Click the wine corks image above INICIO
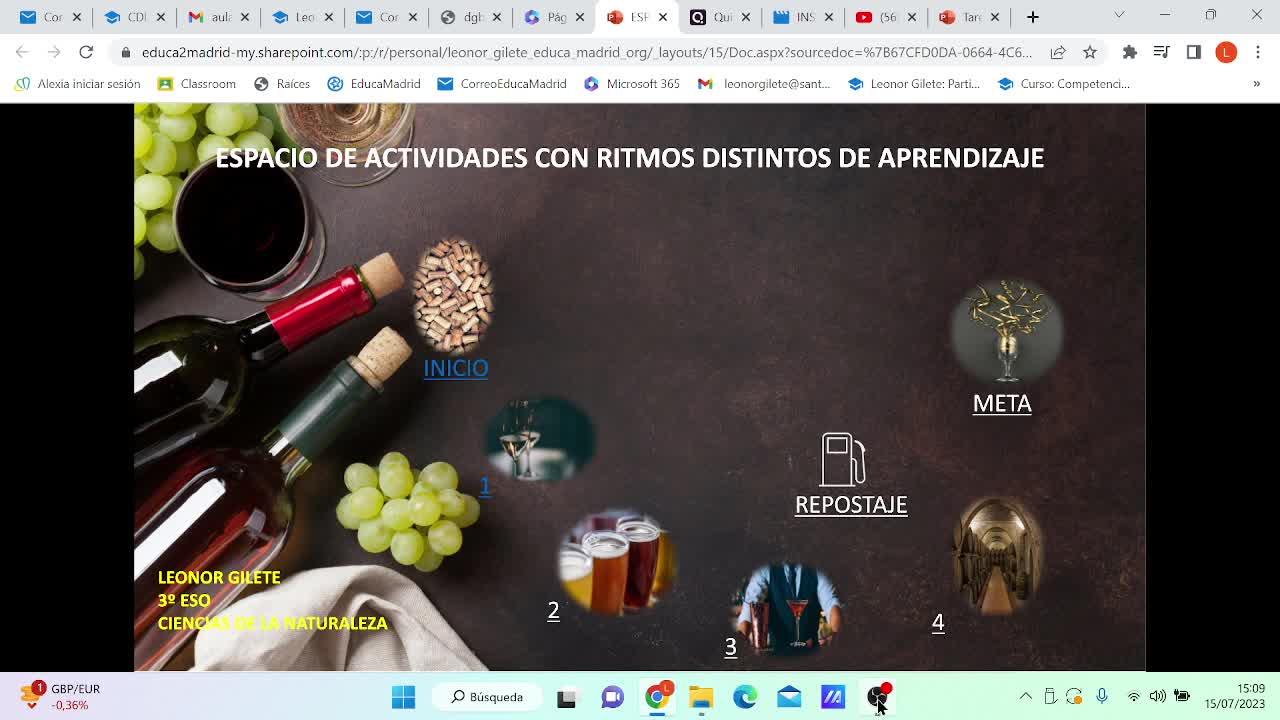The height and width of the screenshot is (720, 1280). (x=453, y=294)
